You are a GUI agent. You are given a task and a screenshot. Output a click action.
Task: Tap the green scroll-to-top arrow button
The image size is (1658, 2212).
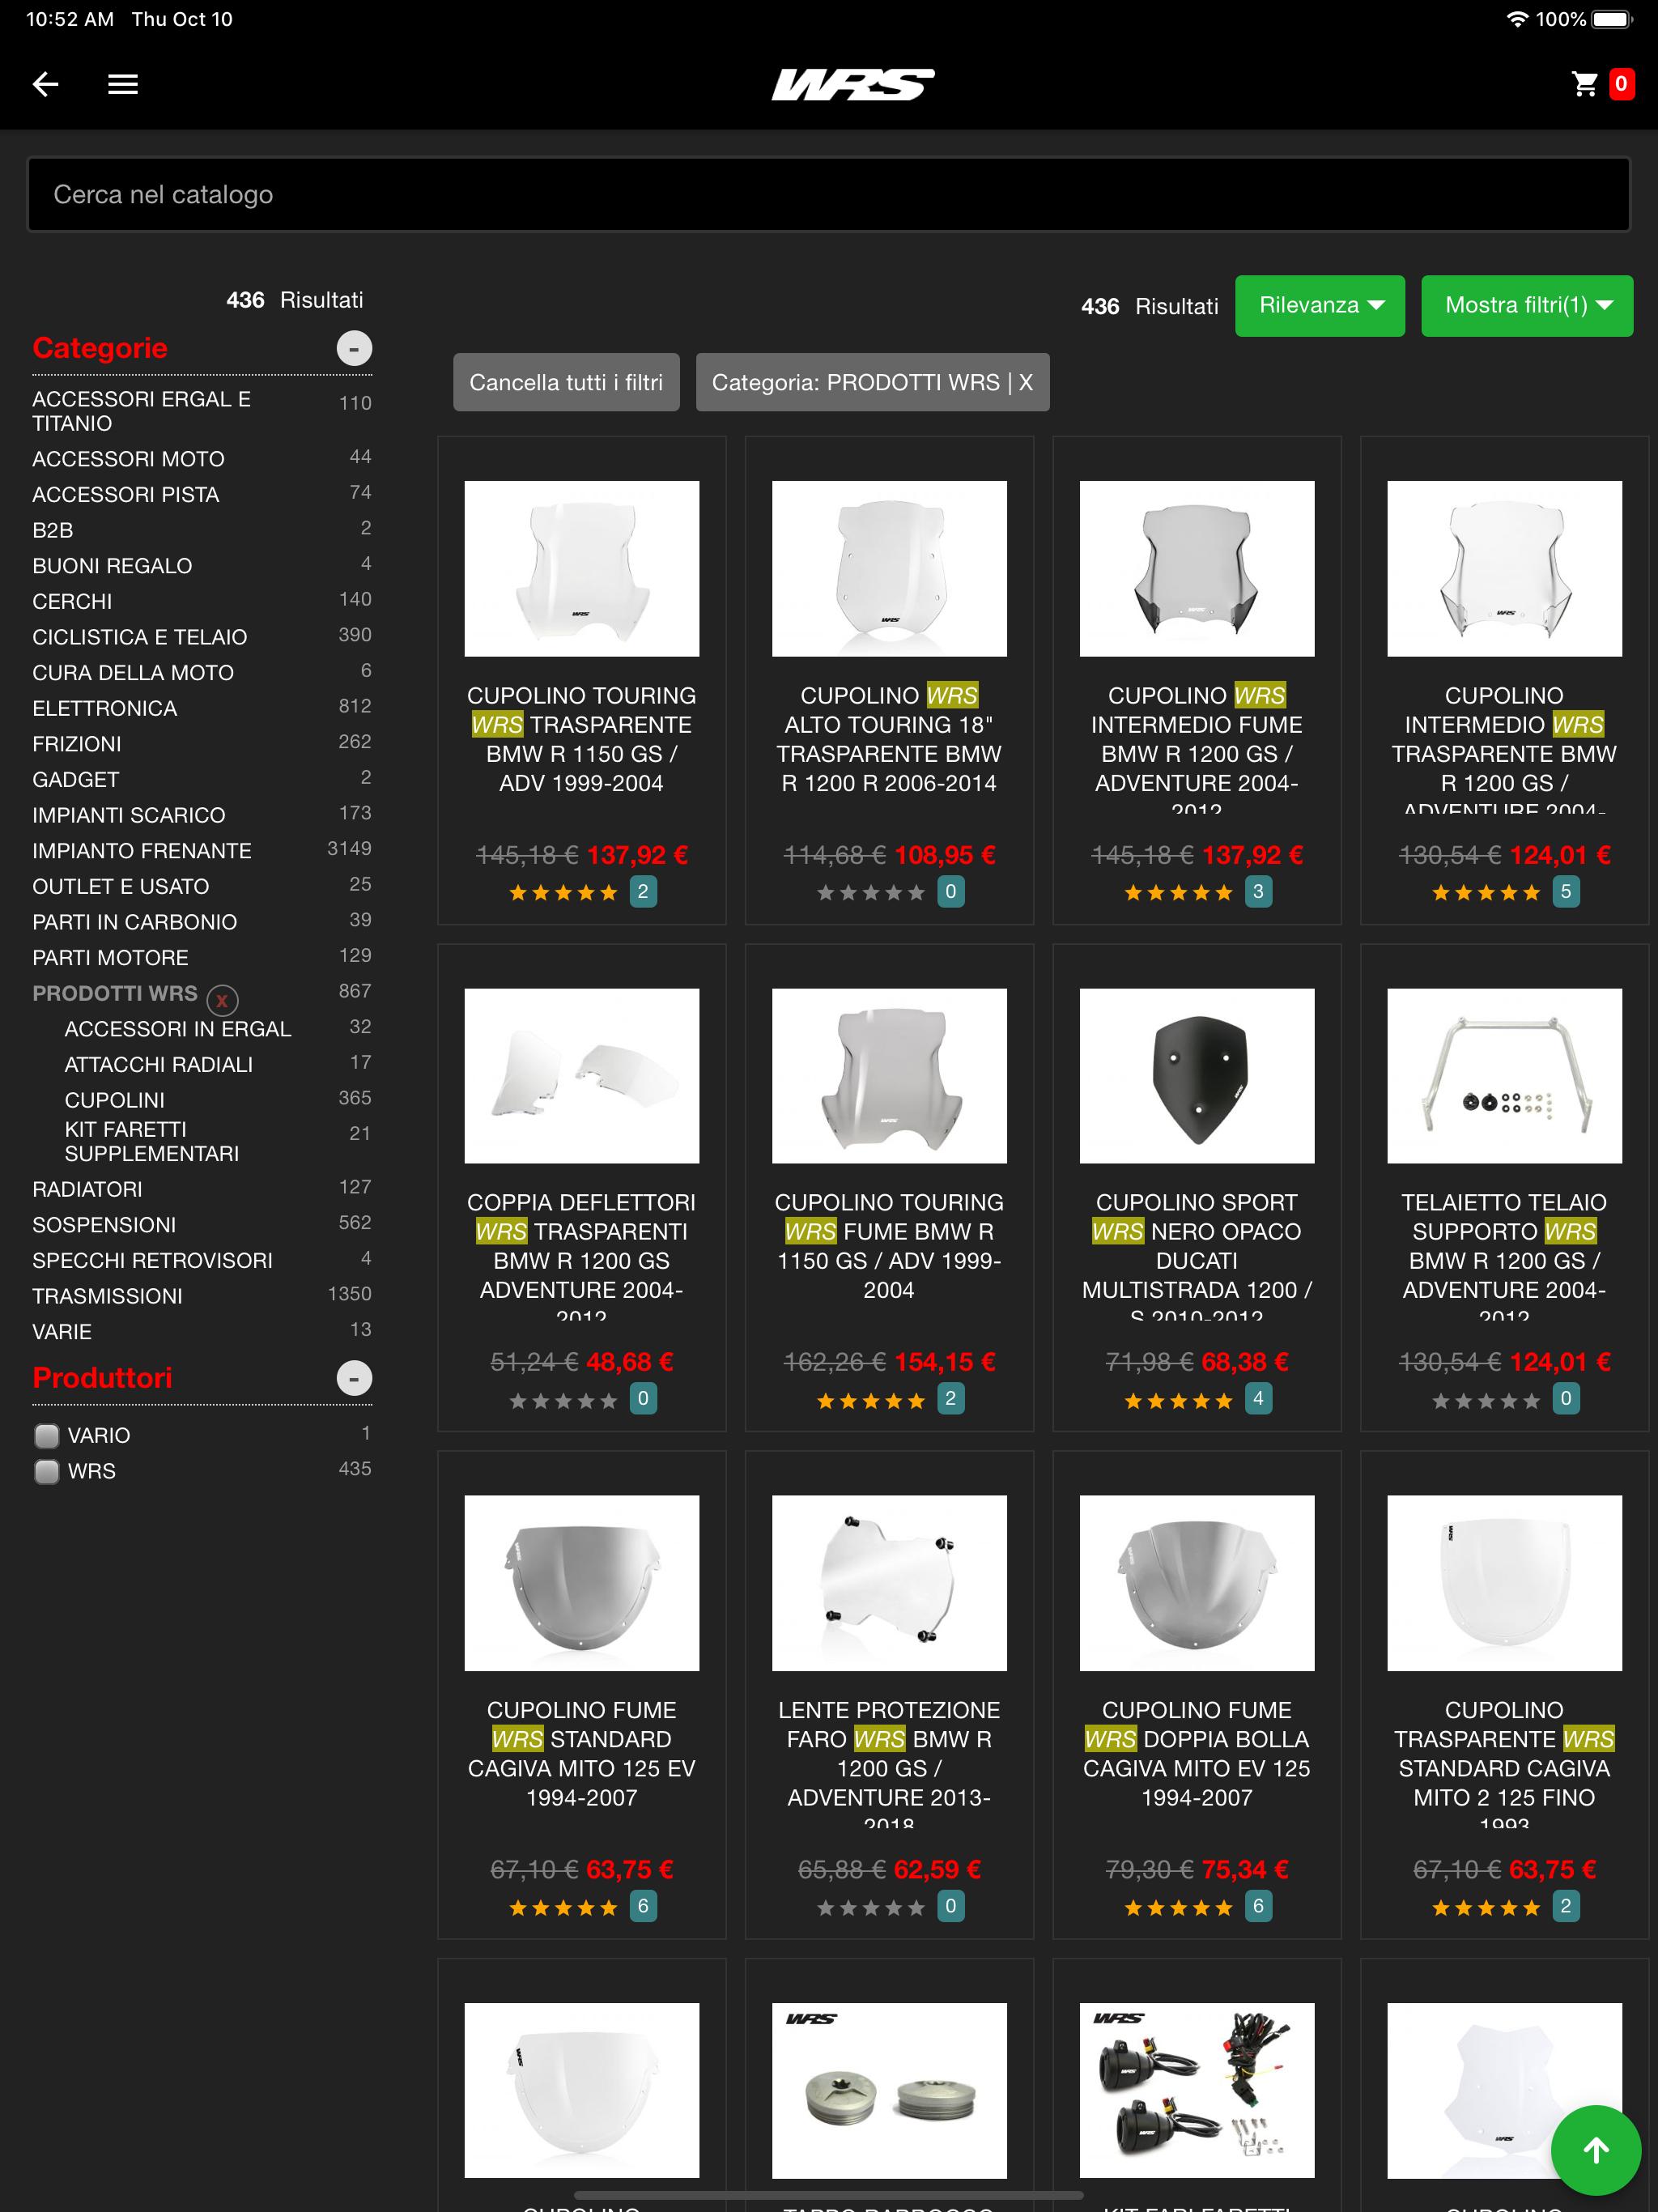(1595, 2150)
